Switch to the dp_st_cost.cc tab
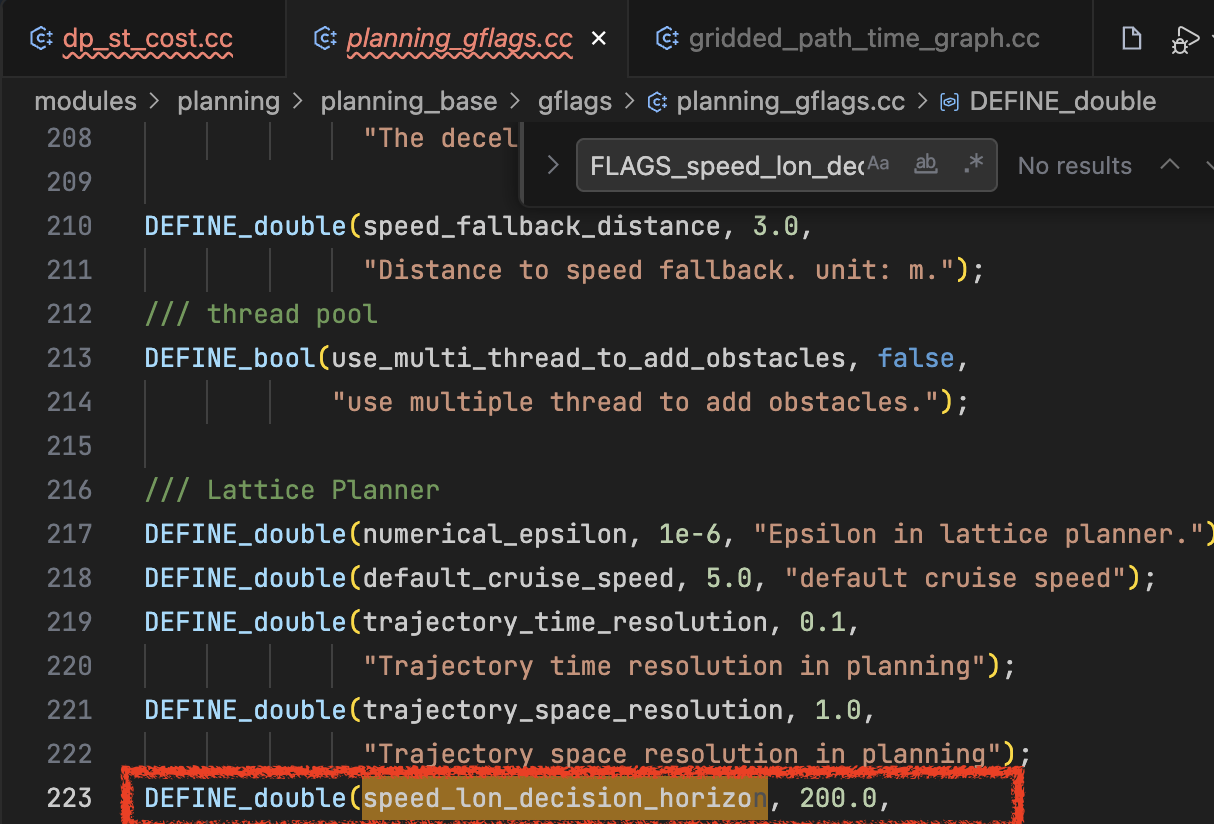This screenshot has width=1214, height=824. 147,39
